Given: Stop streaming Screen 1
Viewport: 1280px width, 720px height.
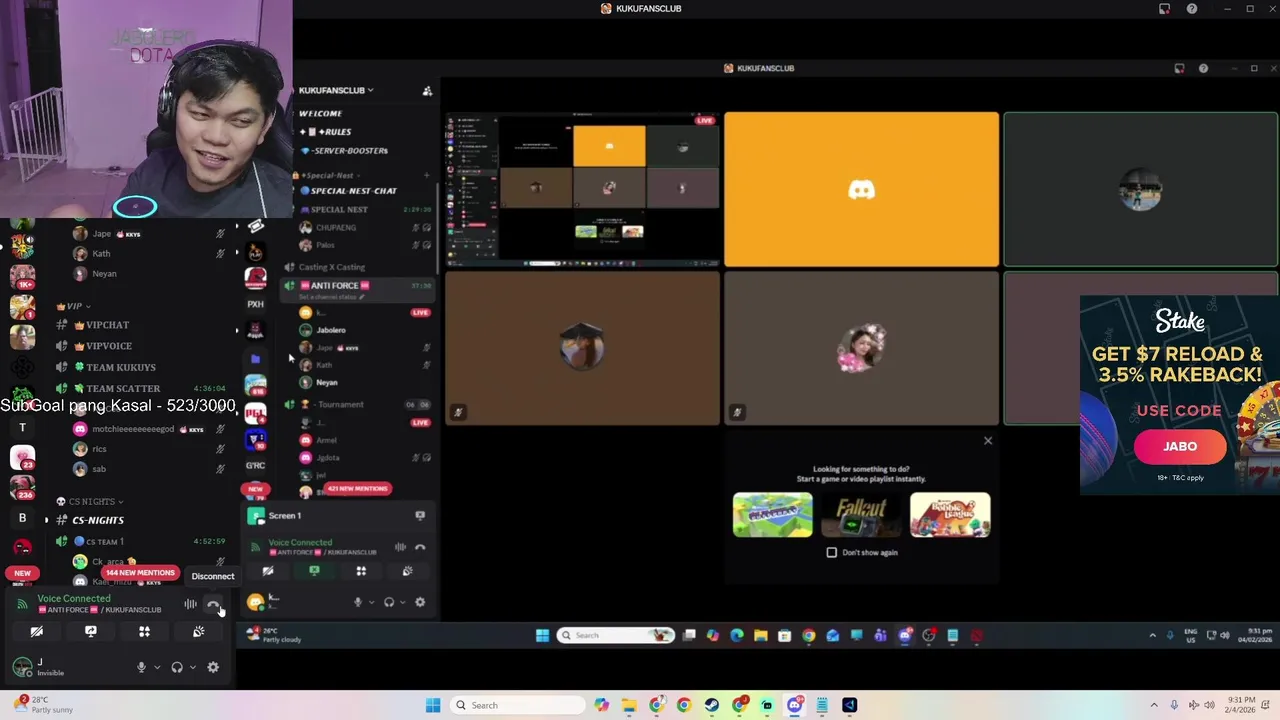Looking at the screenshot, I should [420, 516].
